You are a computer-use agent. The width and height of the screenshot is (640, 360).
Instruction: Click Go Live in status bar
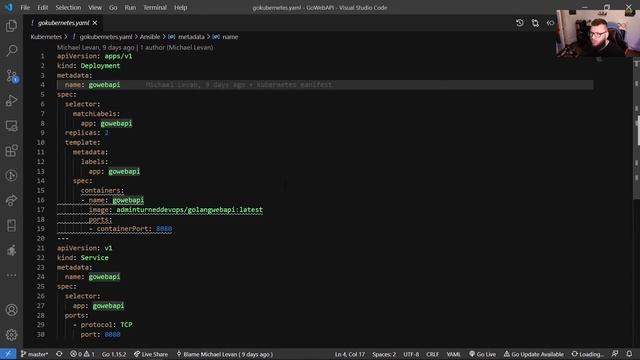click(x=482, y=354)
